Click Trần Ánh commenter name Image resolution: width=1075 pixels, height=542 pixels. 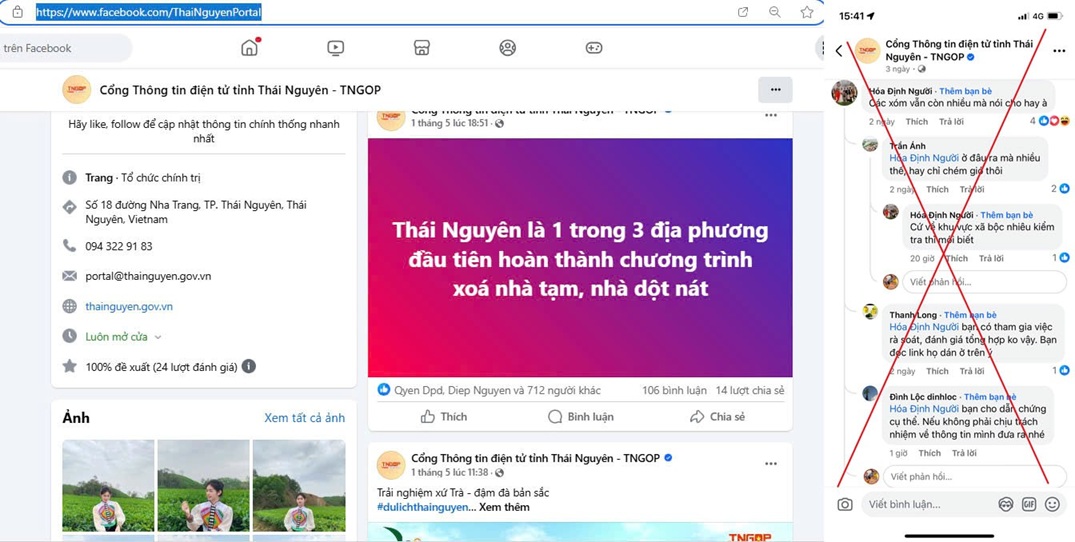pyautogui.click(x=908, y=146)
